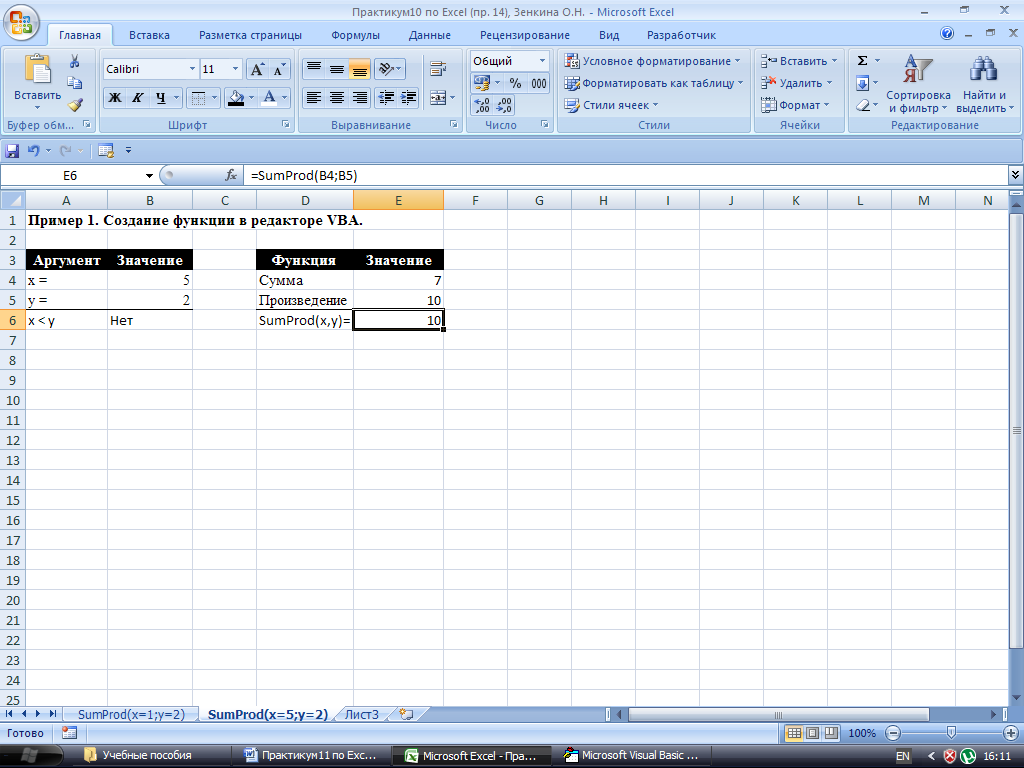Switch to Normal view in status bar

(794, 733)
